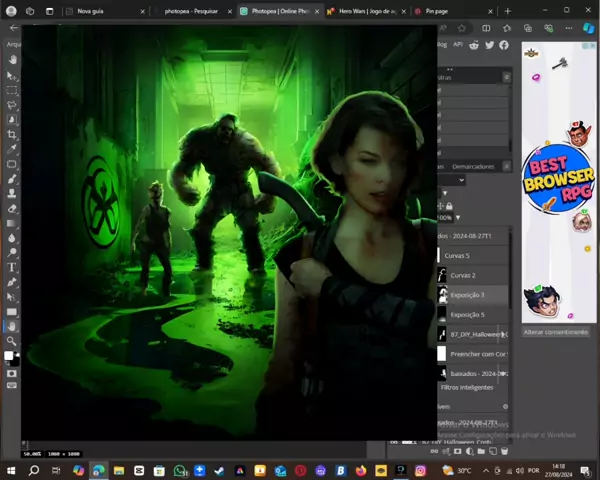Image resolution: width=600 pixels, height=480 pixels.
Task: Select the Path Select tool
Action: tap(12, 297)
